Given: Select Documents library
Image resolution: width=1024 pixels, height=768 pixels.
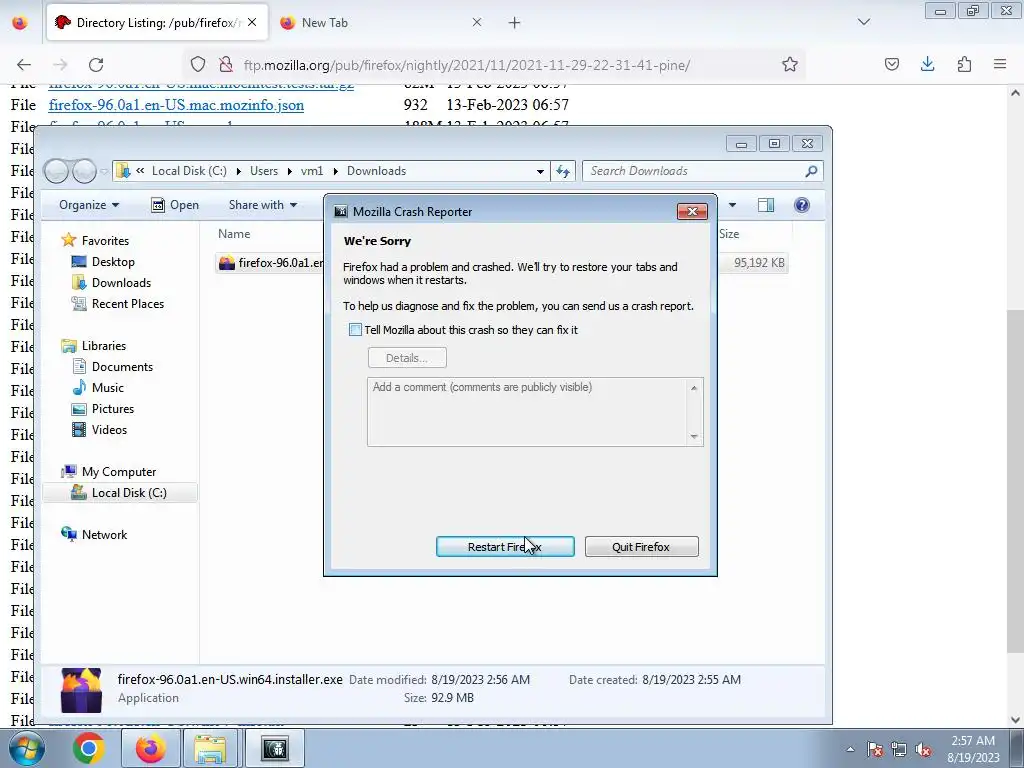Looking at the screenshot, I should (x=121, y=367).
